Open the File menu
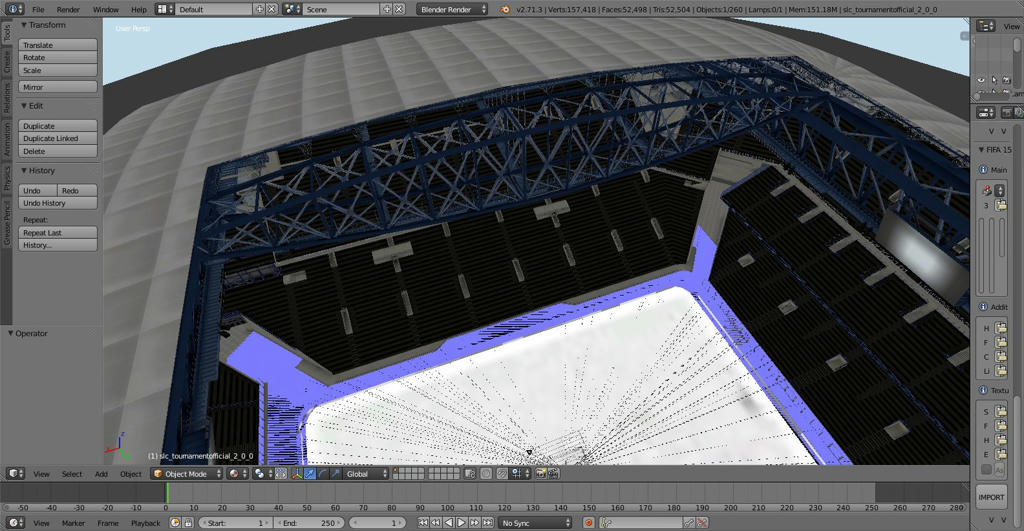The image size is (1024, 531). 39,9
